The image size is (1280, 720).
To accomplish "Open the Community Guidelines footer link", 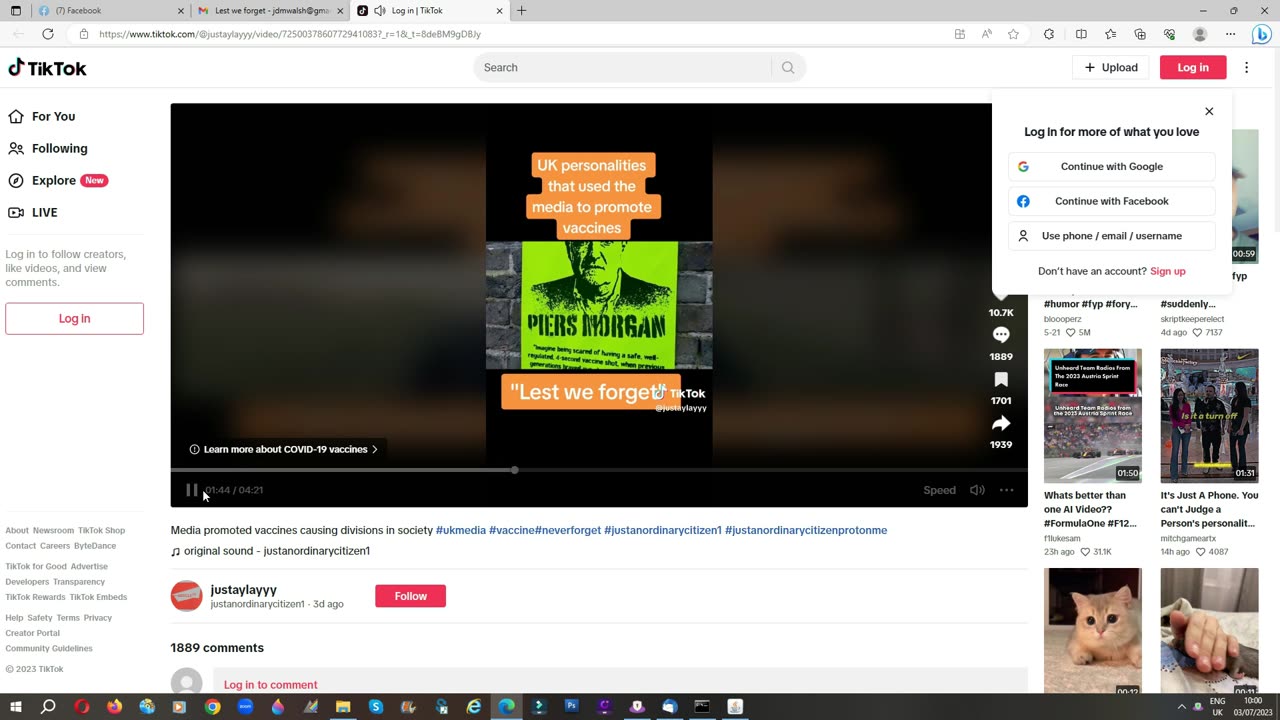I will point(49,648).
